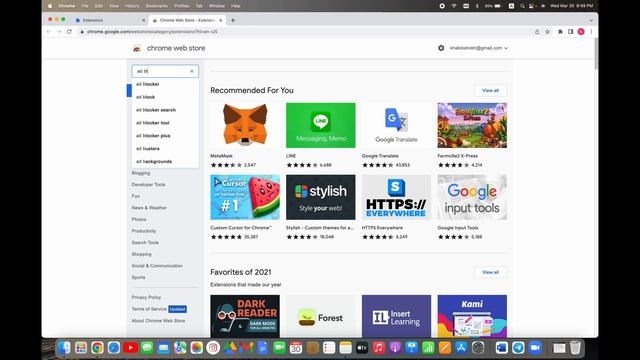Open the Privacy Policy link

coord(146,297)
